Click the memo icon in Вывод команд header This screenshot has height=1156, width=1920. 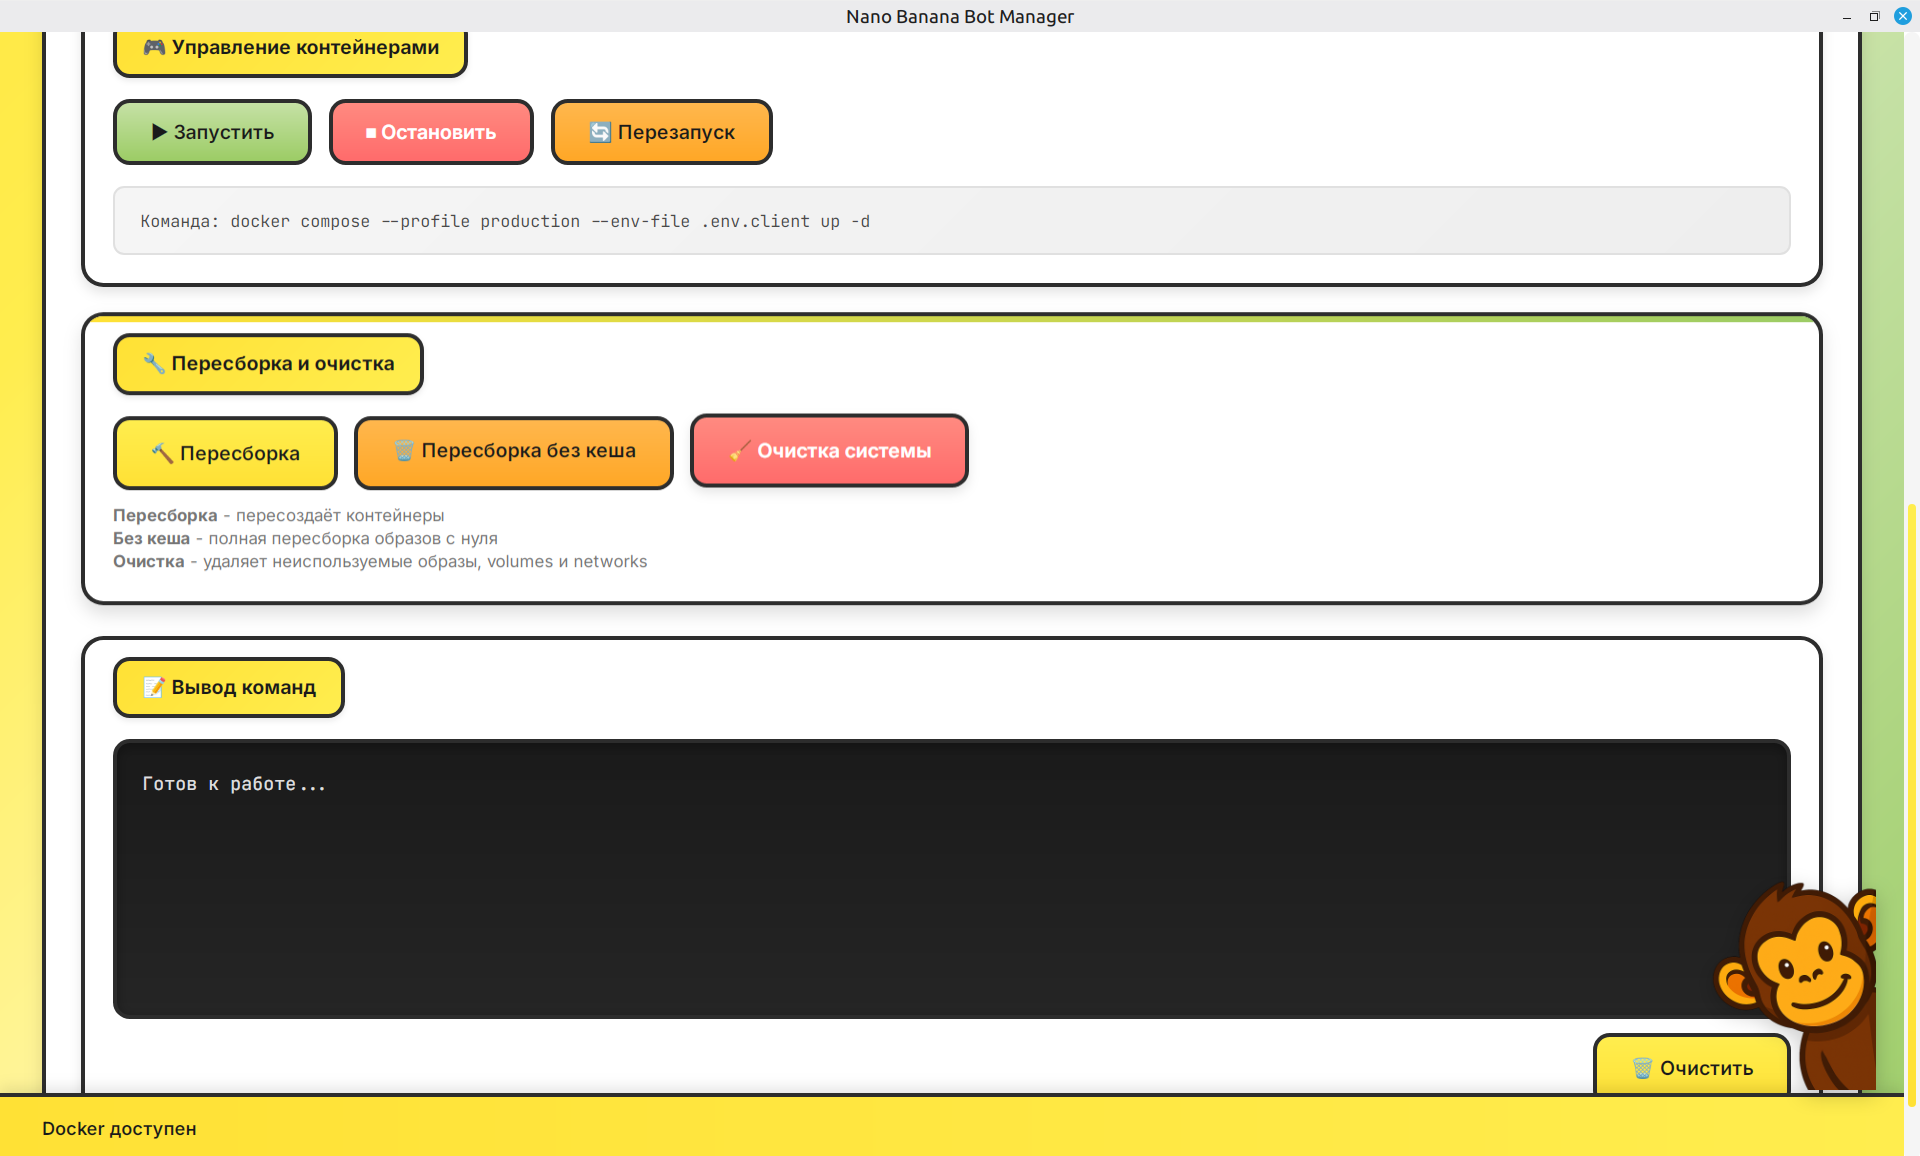click(x=154, y=687)
